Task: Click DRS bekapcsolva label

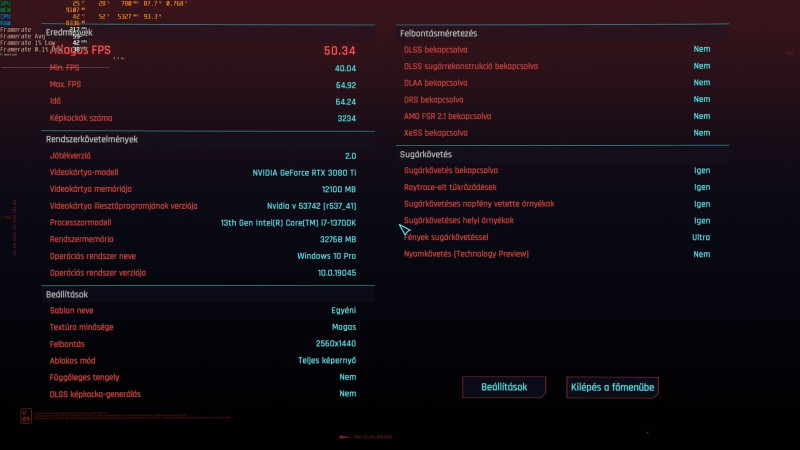Action: (x=433, y=99)
